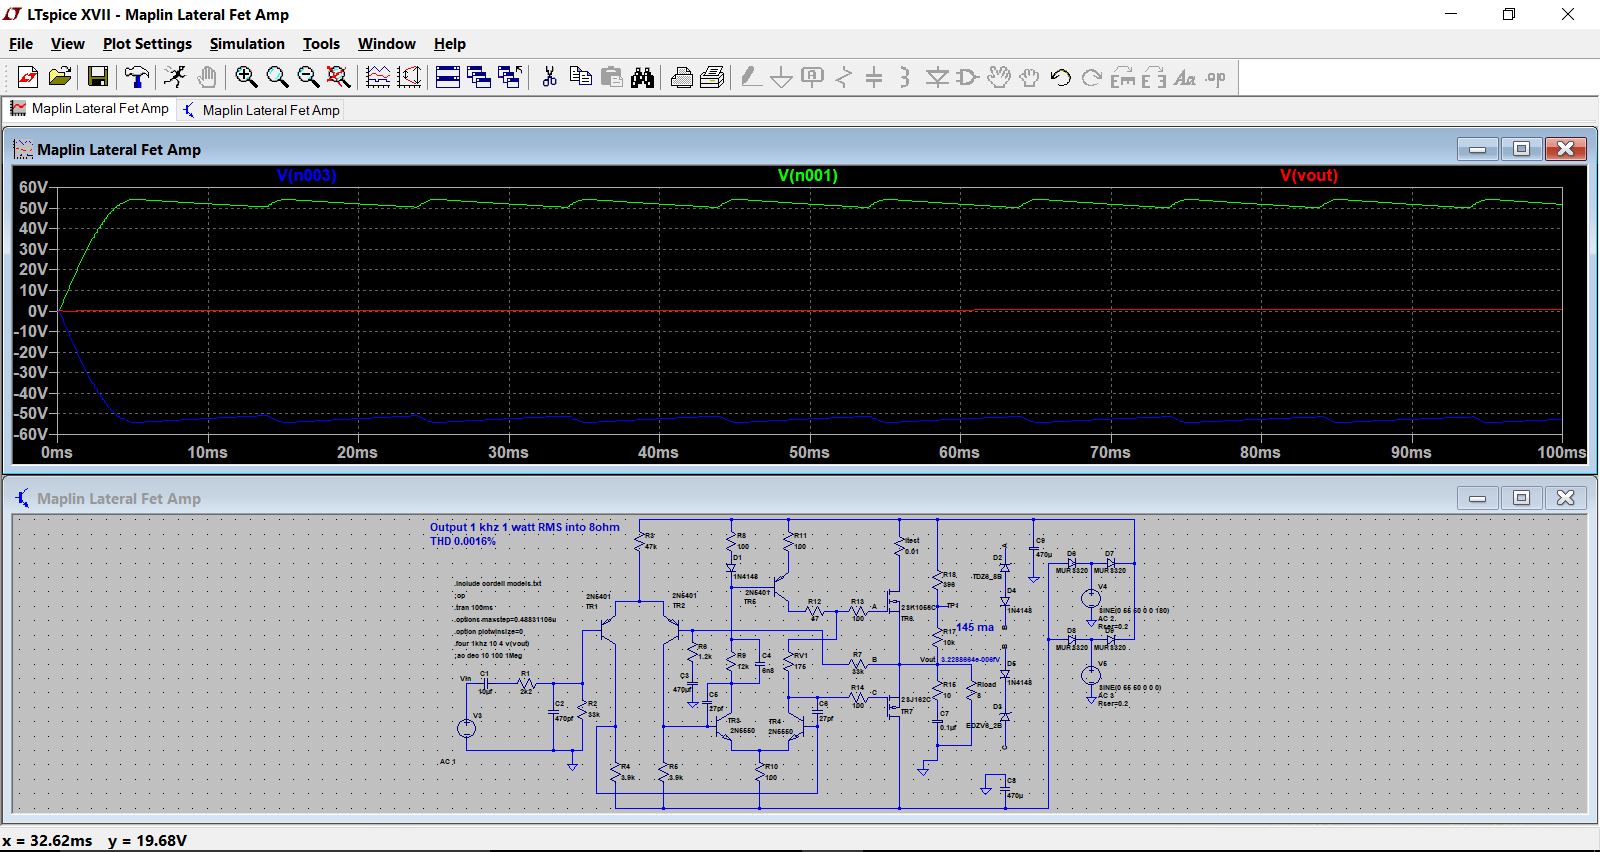Image resolution: width=1600 pixels, height=852 pixels.
Task: Print using the second printer icon
Action: point(713,77)
